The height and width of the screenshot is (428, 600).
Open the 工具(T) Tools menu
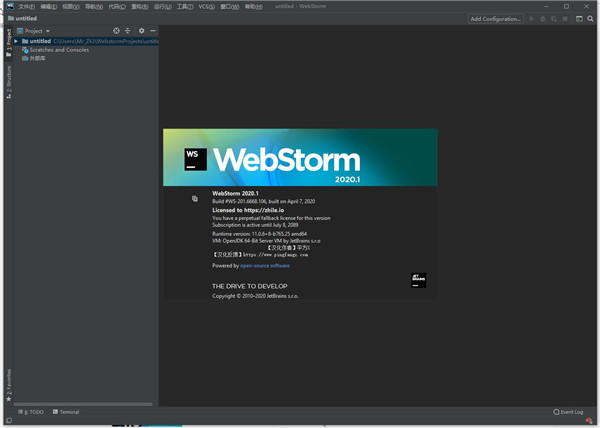[x=185, y=7]
